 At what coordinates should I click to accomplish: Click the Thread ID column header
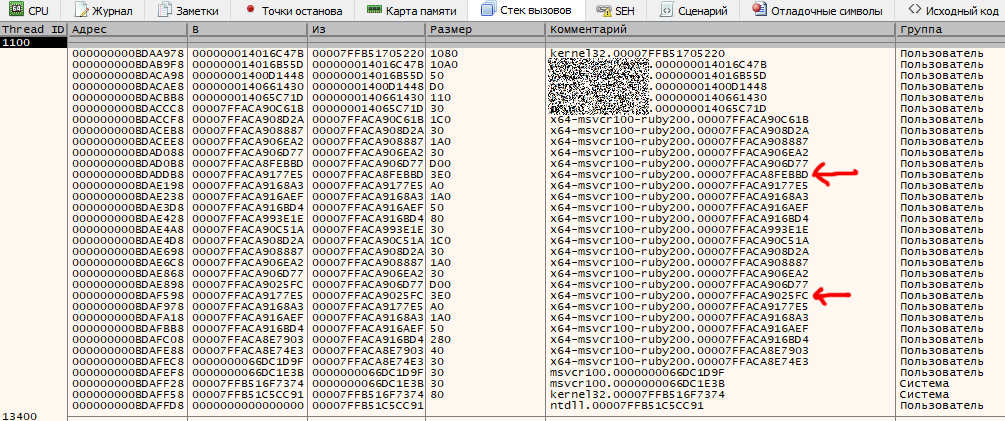pyautogui.click(x=33, y=30)
